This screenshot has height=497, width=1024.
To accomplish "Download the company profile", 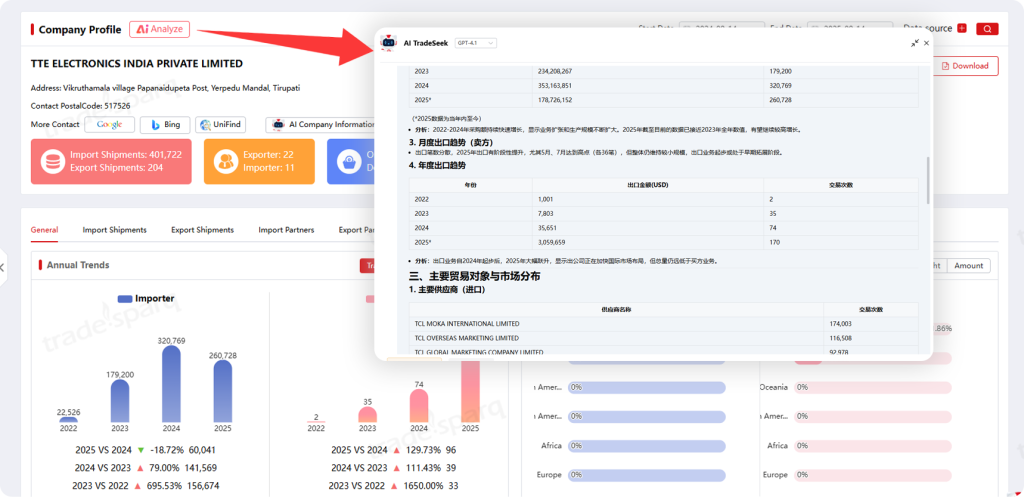I will coord(965,66).
